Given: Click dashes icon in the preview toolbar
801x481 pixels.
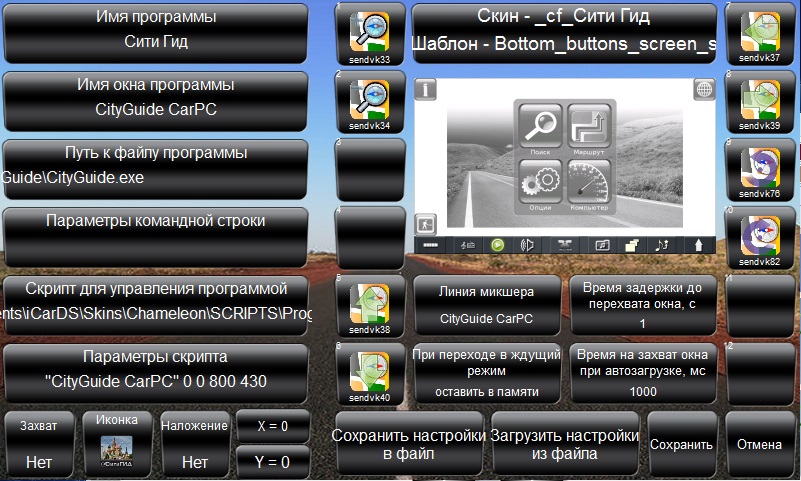Looking at the screenshot, I should coord(431,246).
